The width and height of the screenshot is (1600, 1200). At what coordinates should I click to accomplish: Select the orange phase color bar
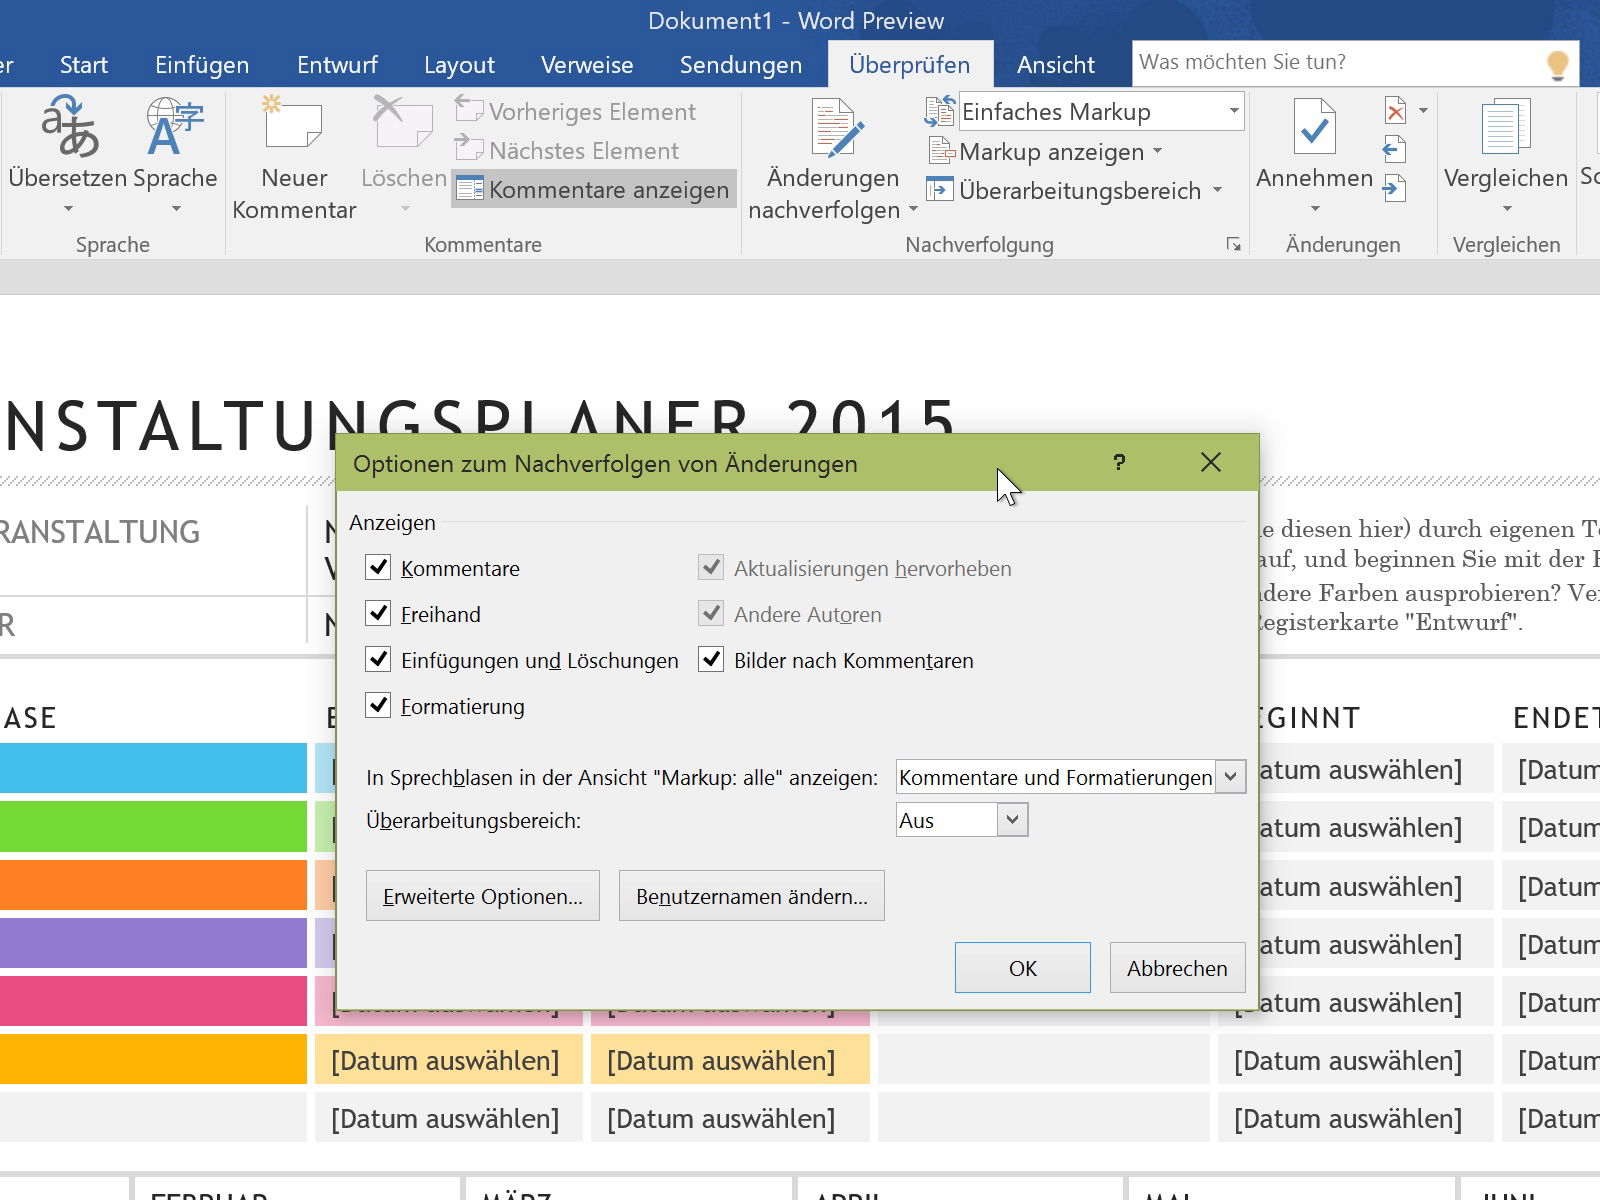click(x=153, y=885)
